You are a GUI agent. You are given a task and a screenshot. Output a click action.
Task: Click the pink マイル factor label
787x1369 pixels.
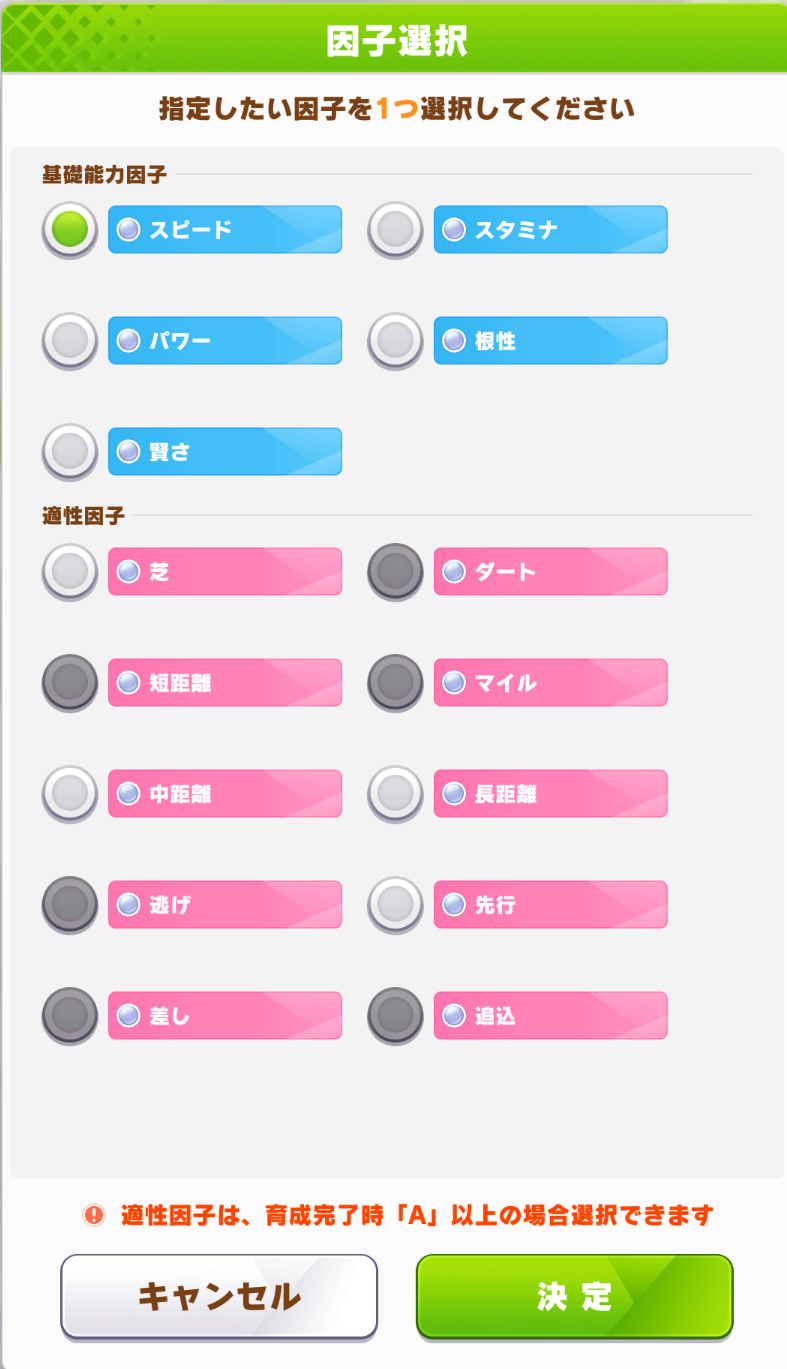click(x=550, y=683)
